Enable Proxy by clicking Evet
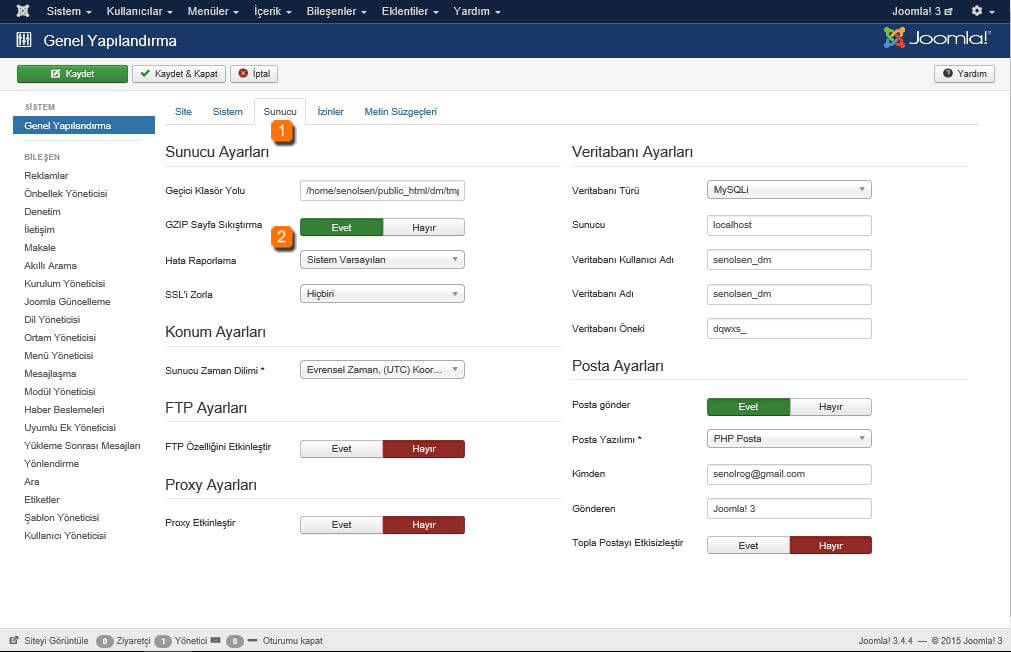Screen dimensions: 1011x652 tap(341, 525)
